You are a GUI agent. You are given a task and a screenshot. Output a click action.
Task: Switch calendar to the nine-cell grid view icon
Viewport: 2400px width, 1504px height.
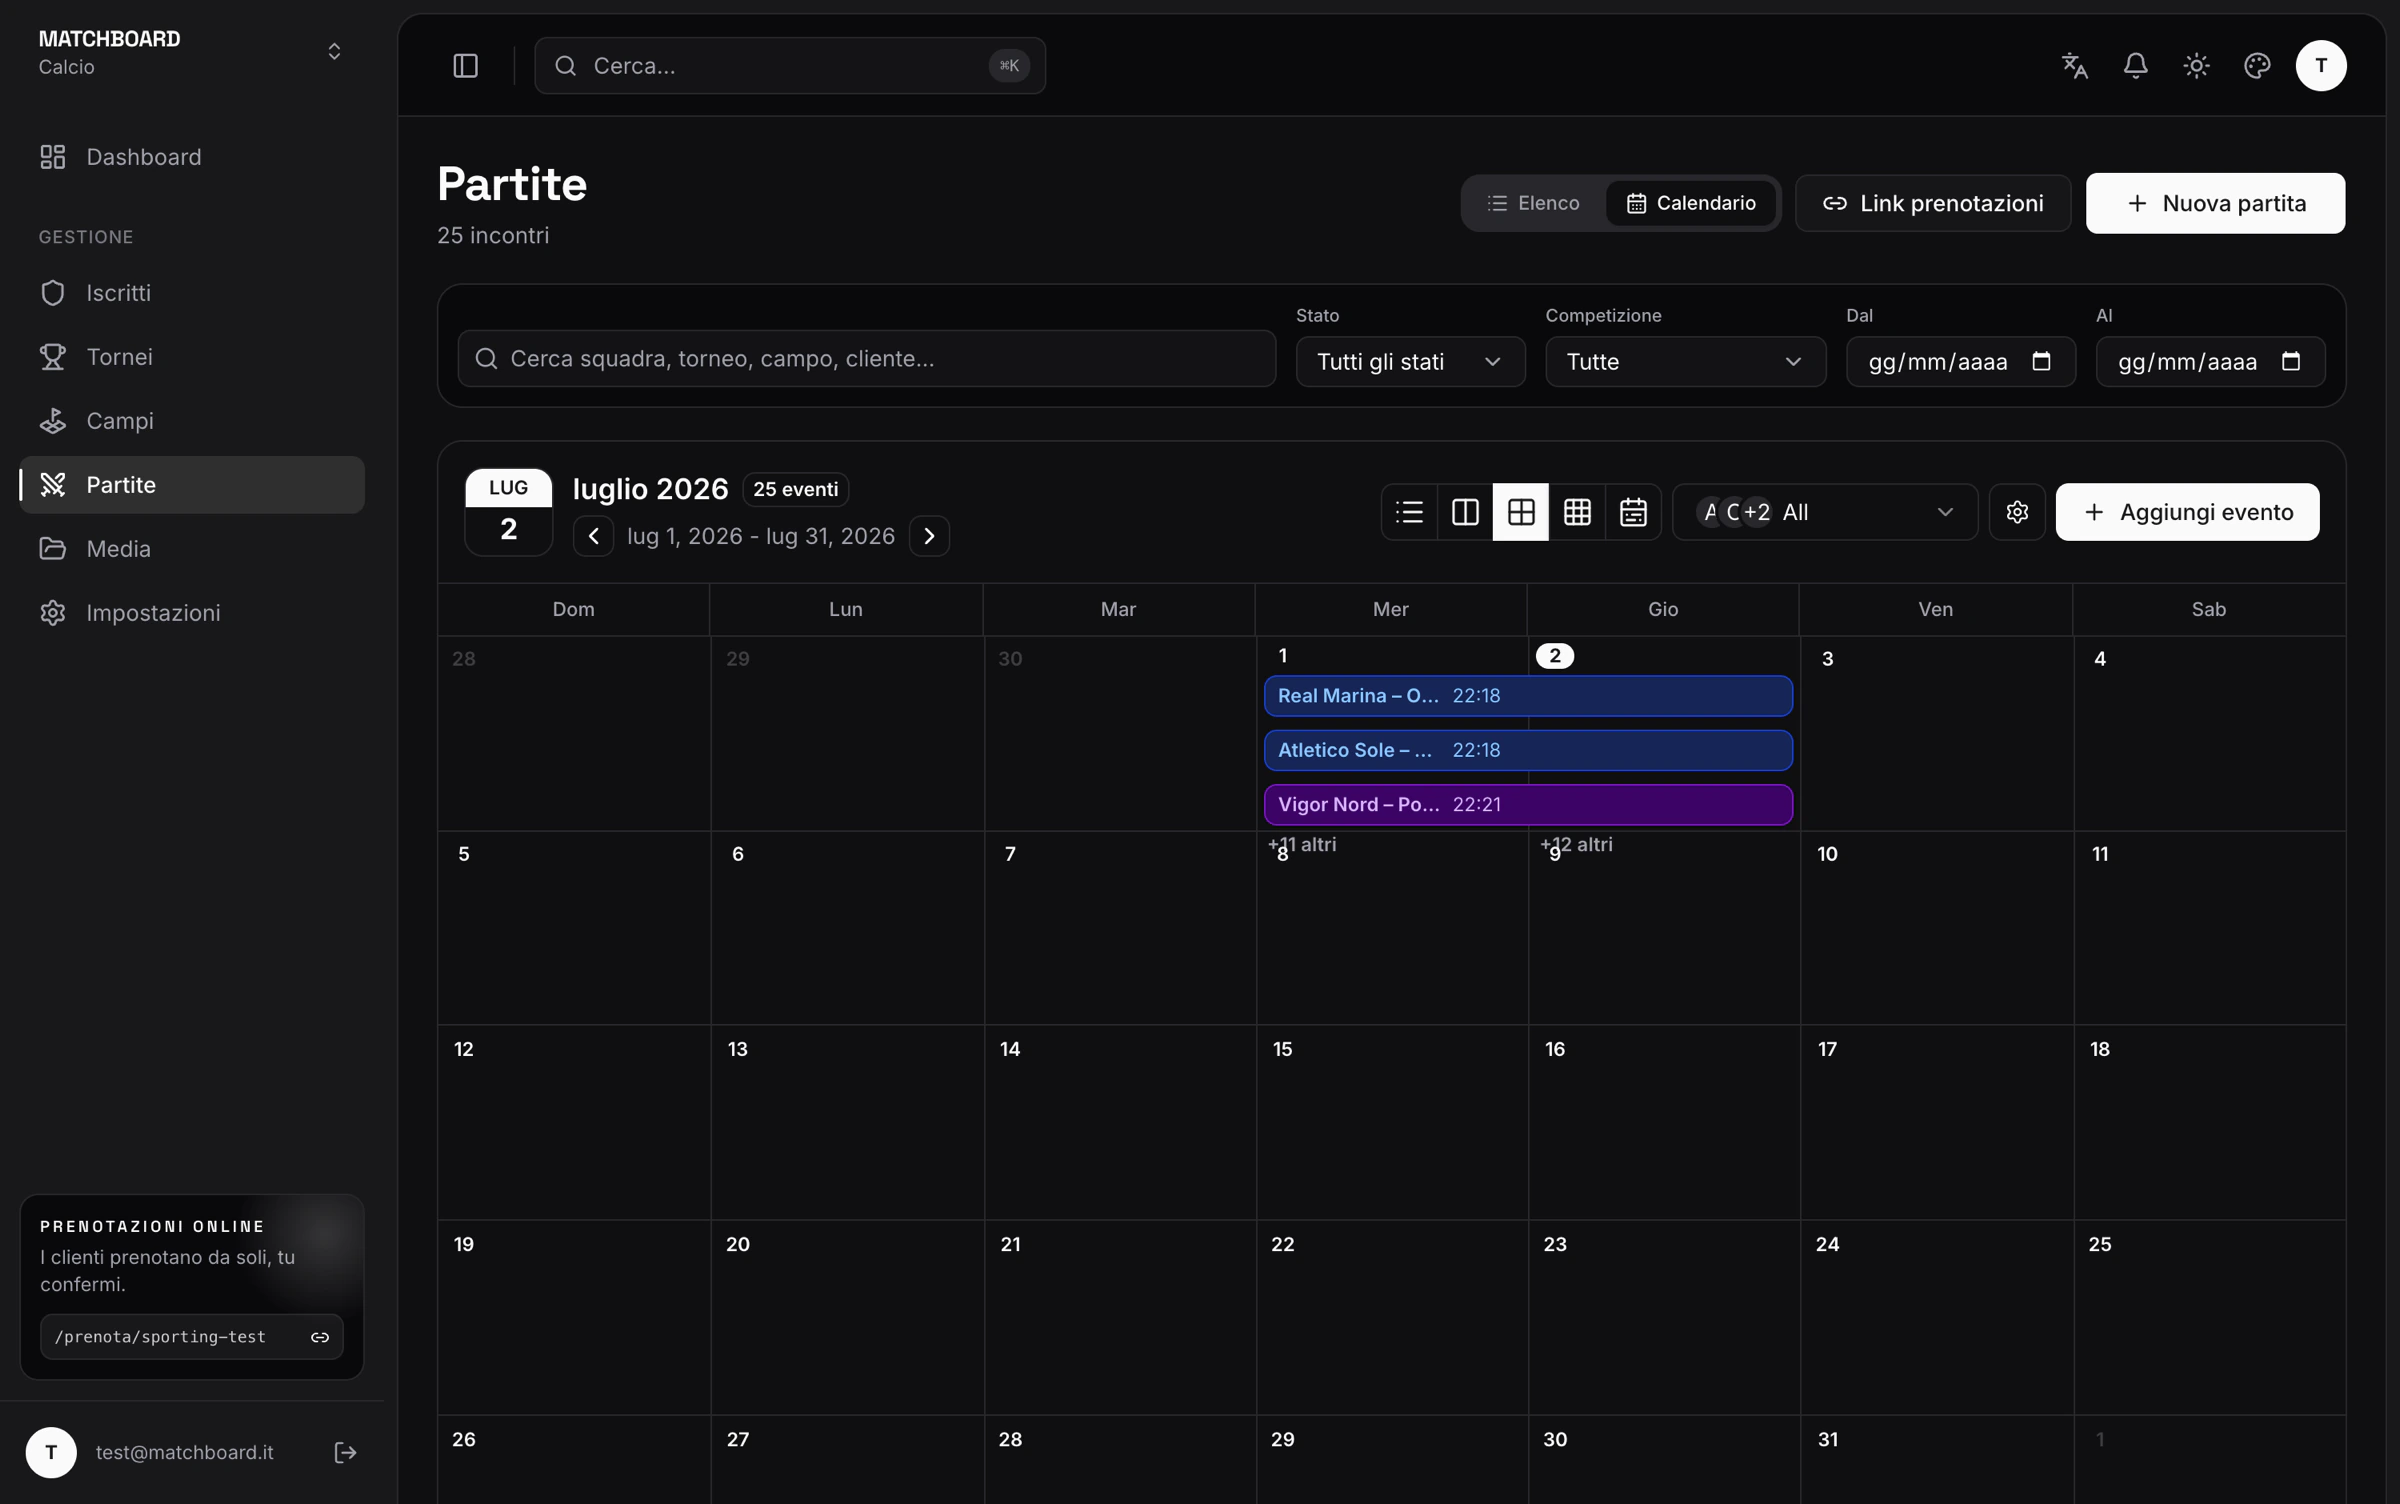click(1577, 512)
